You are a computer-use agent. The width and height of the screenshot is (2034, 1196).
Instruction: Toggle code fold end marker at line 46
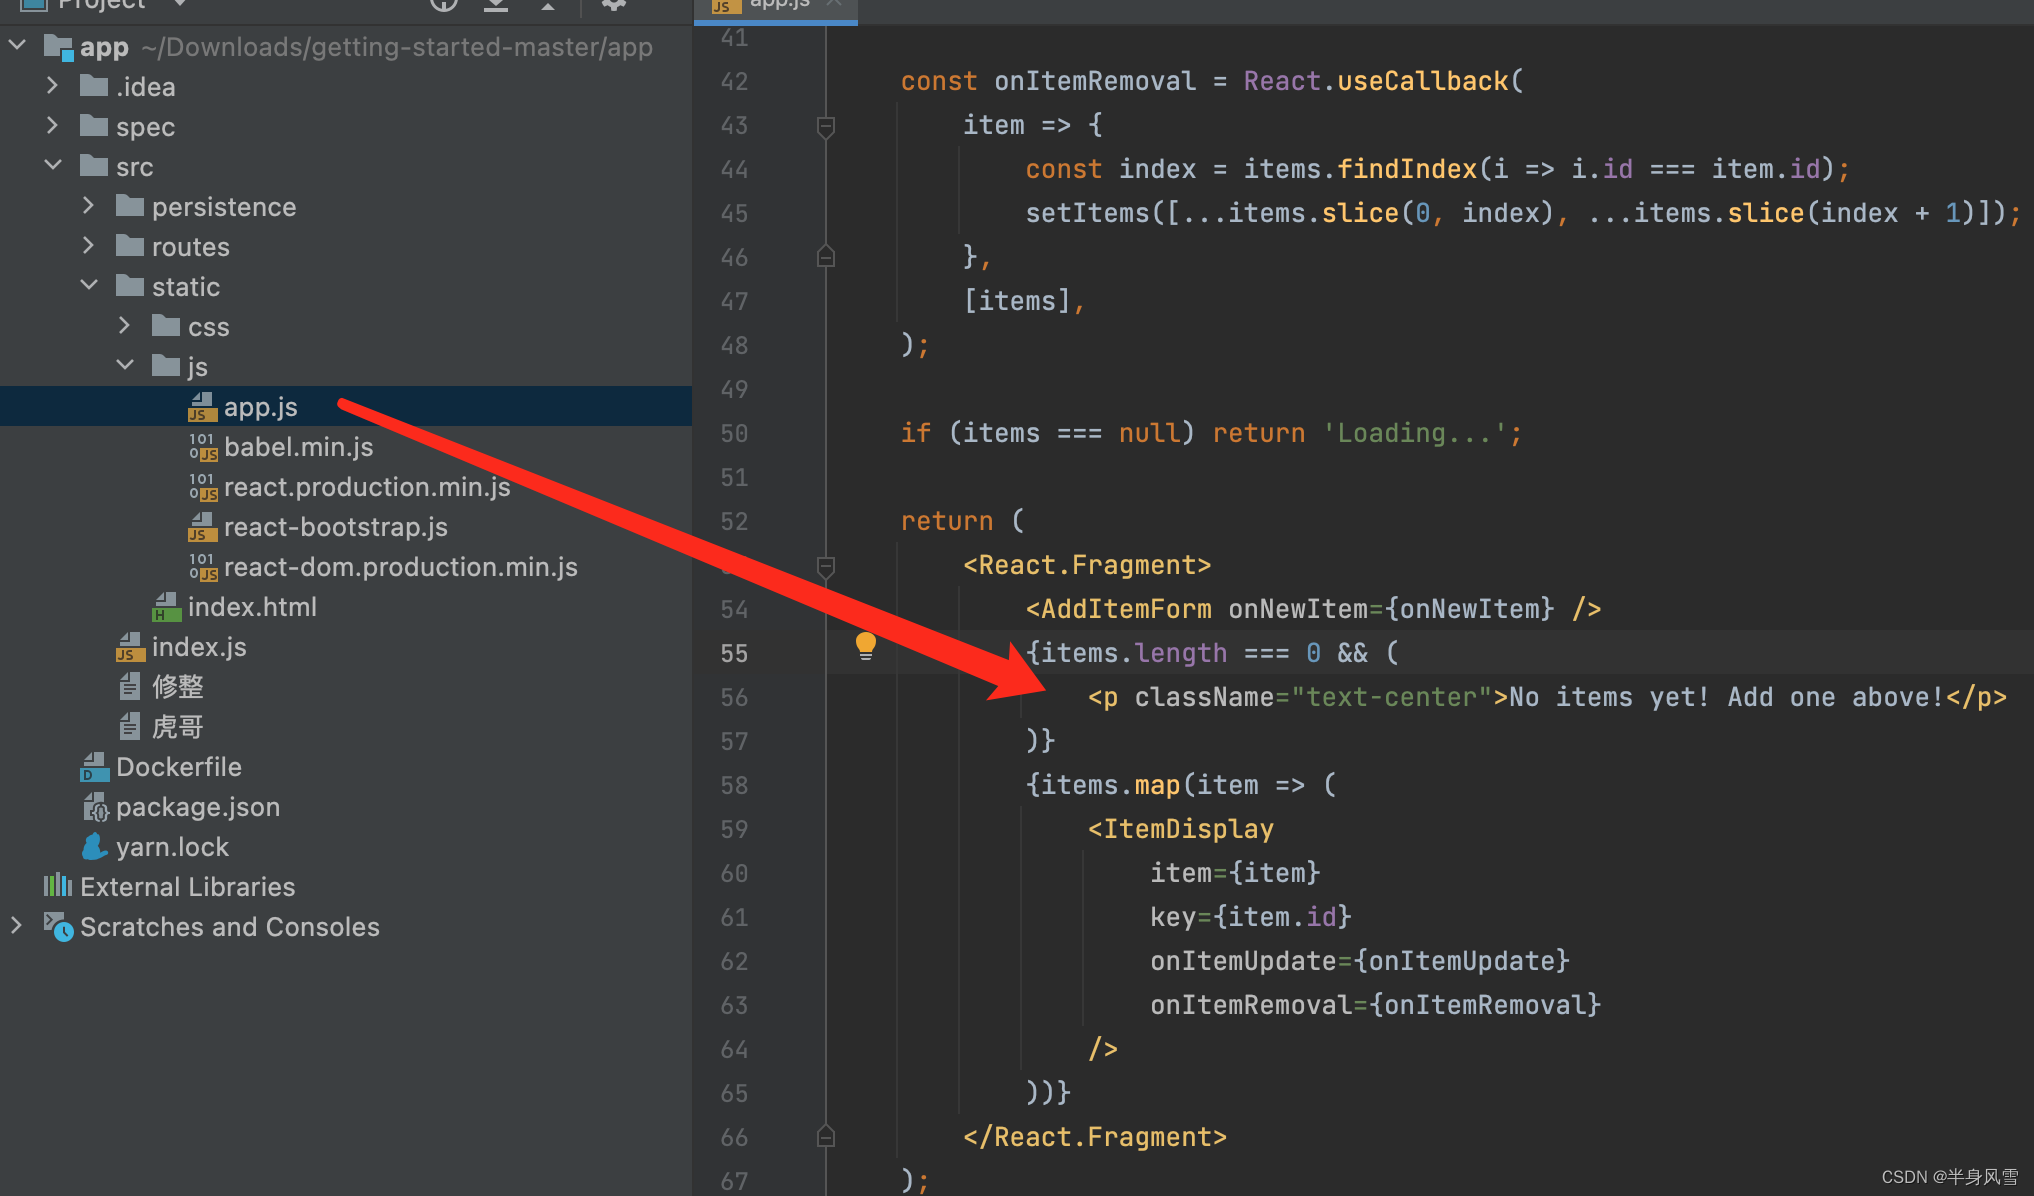pos(826,256)
